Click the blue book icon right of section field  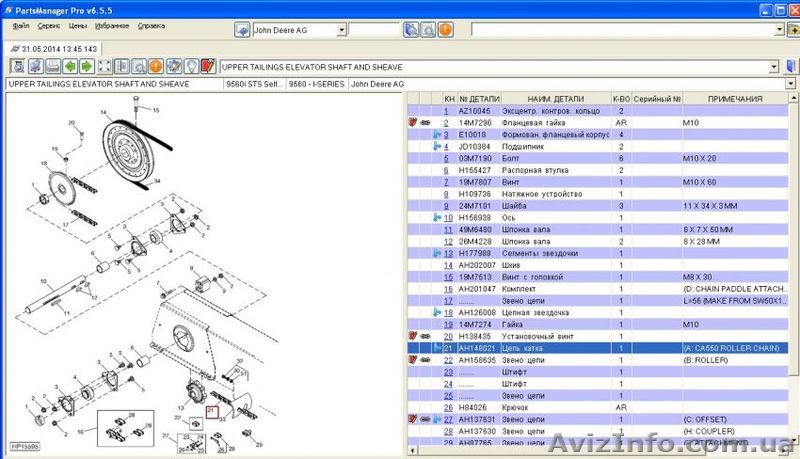[x=411, y=30]
